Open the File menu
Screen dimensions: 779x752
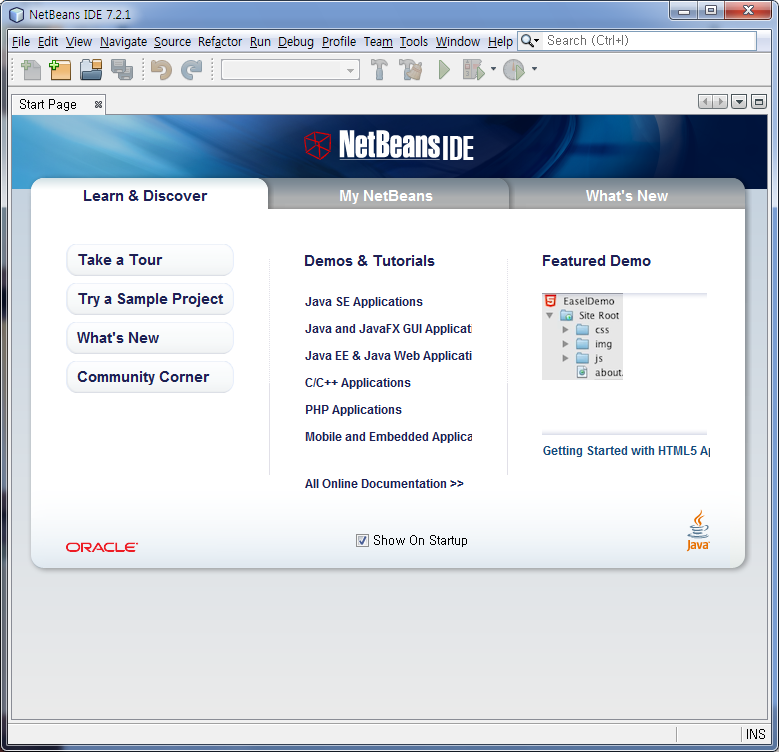tap(21, 41)
